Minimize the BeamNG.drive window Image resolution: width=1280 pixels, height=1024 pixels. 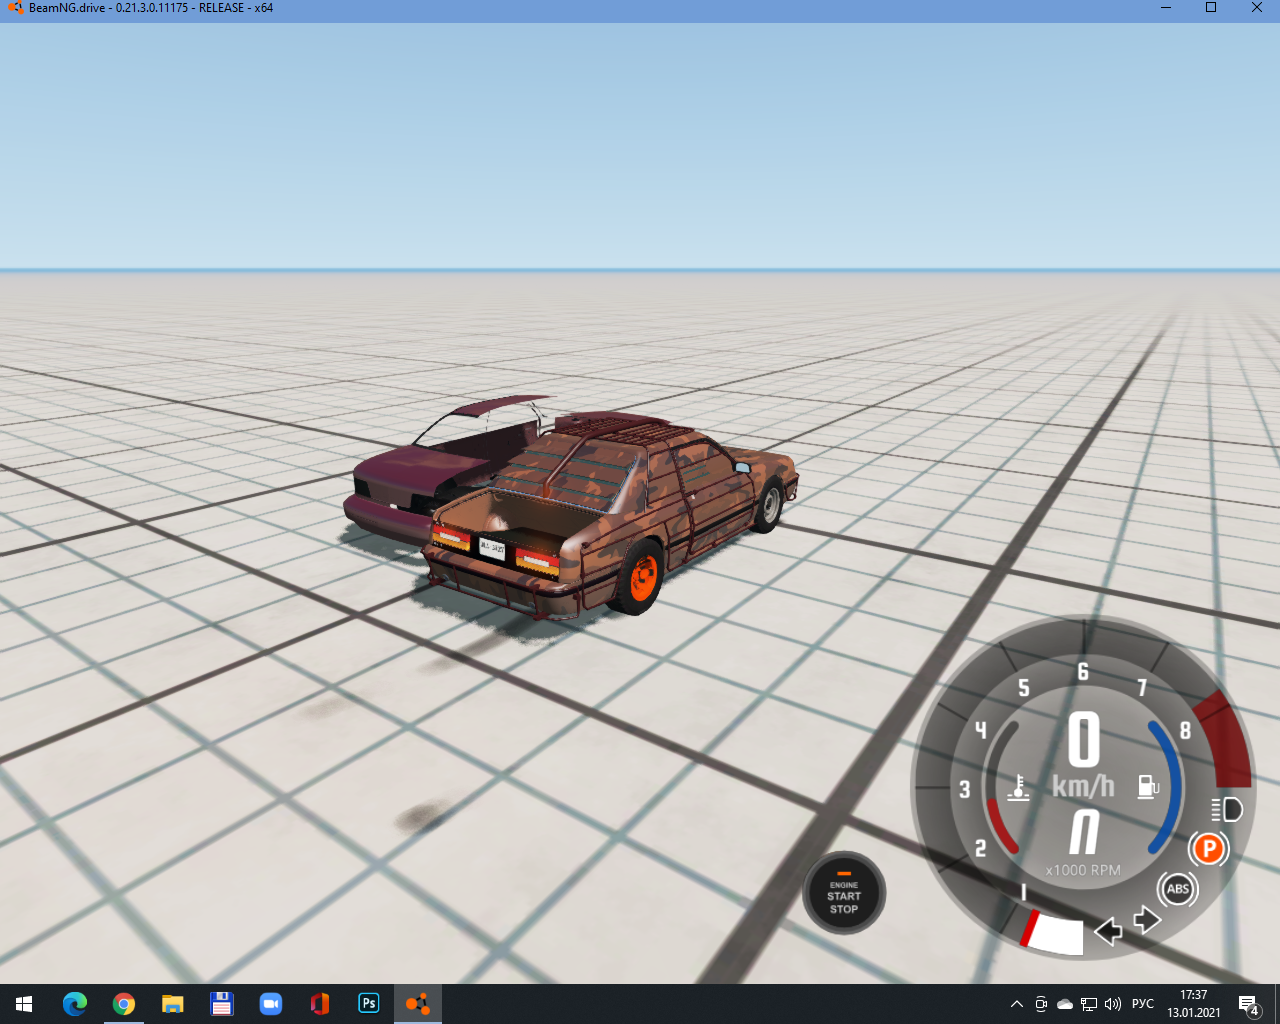coord(1166,8)
